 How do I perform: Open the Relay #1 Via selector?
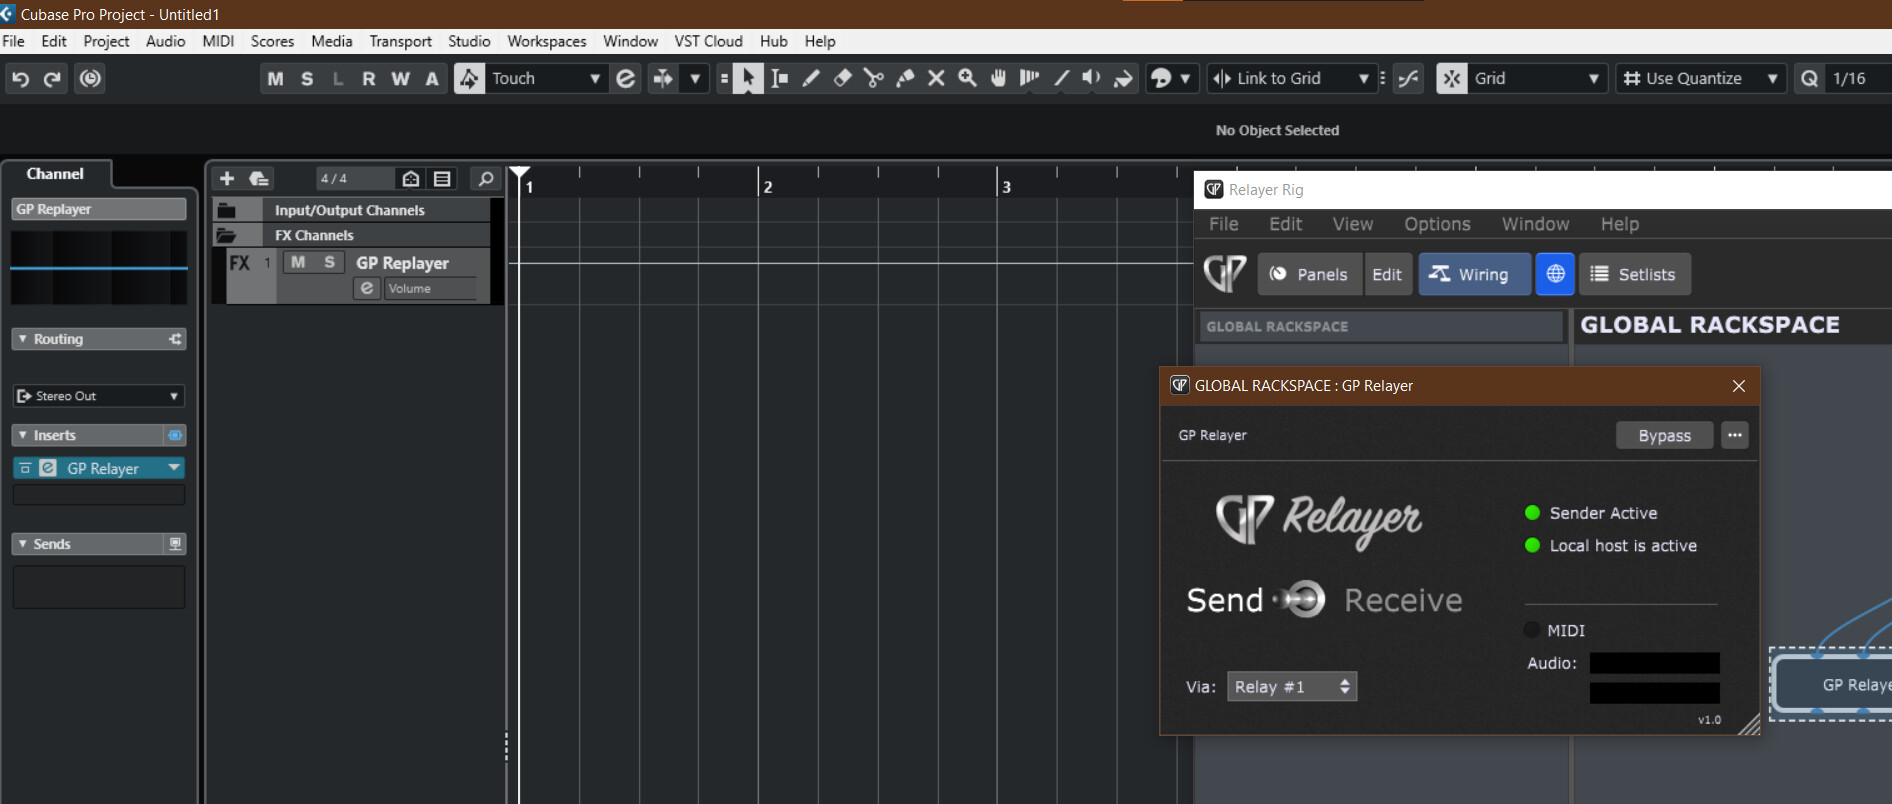(1291, 686)
